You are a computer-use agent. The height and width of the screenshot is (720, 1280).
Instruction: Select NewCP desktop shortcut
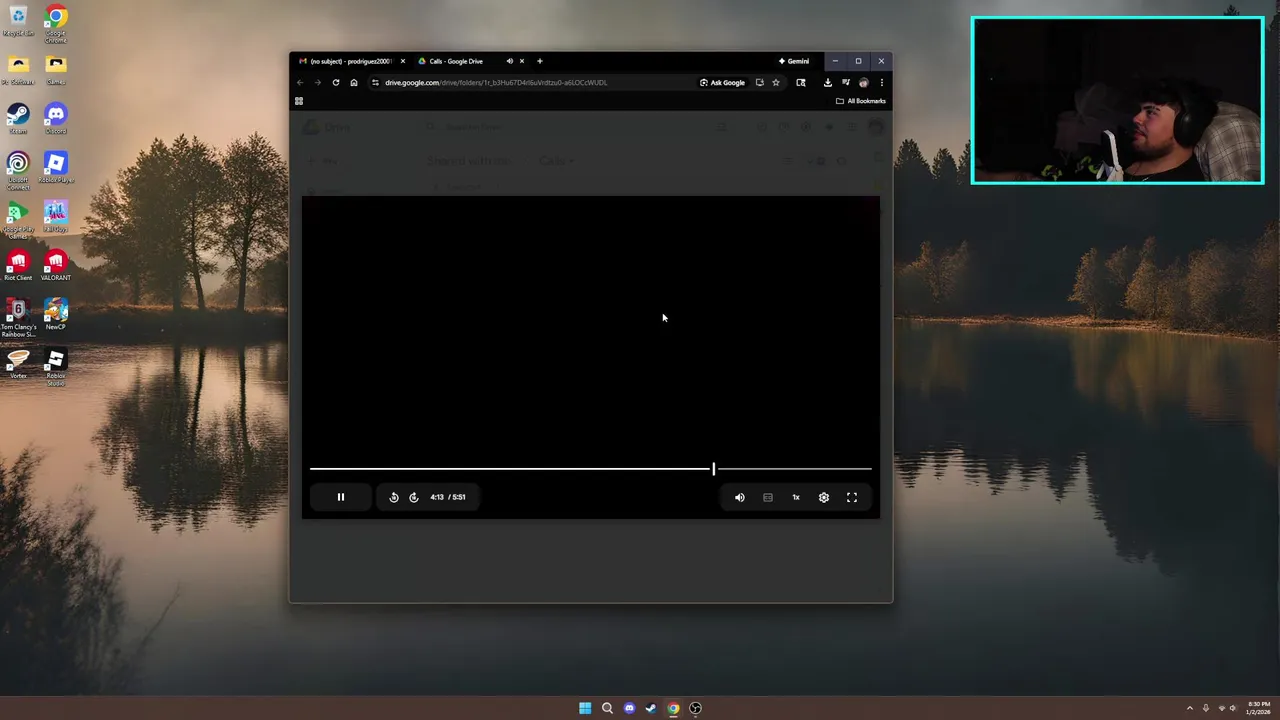[x=55, y=315]
